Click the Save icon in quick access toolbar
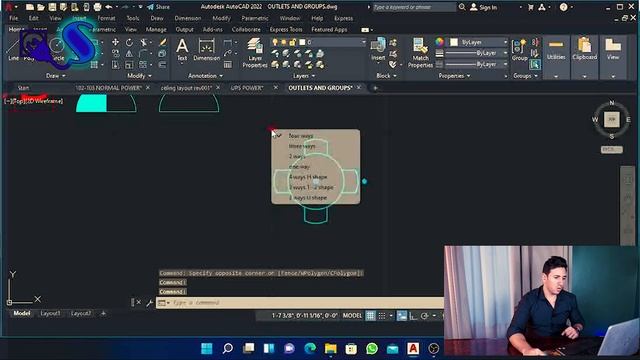 click(x=52, y=7)
